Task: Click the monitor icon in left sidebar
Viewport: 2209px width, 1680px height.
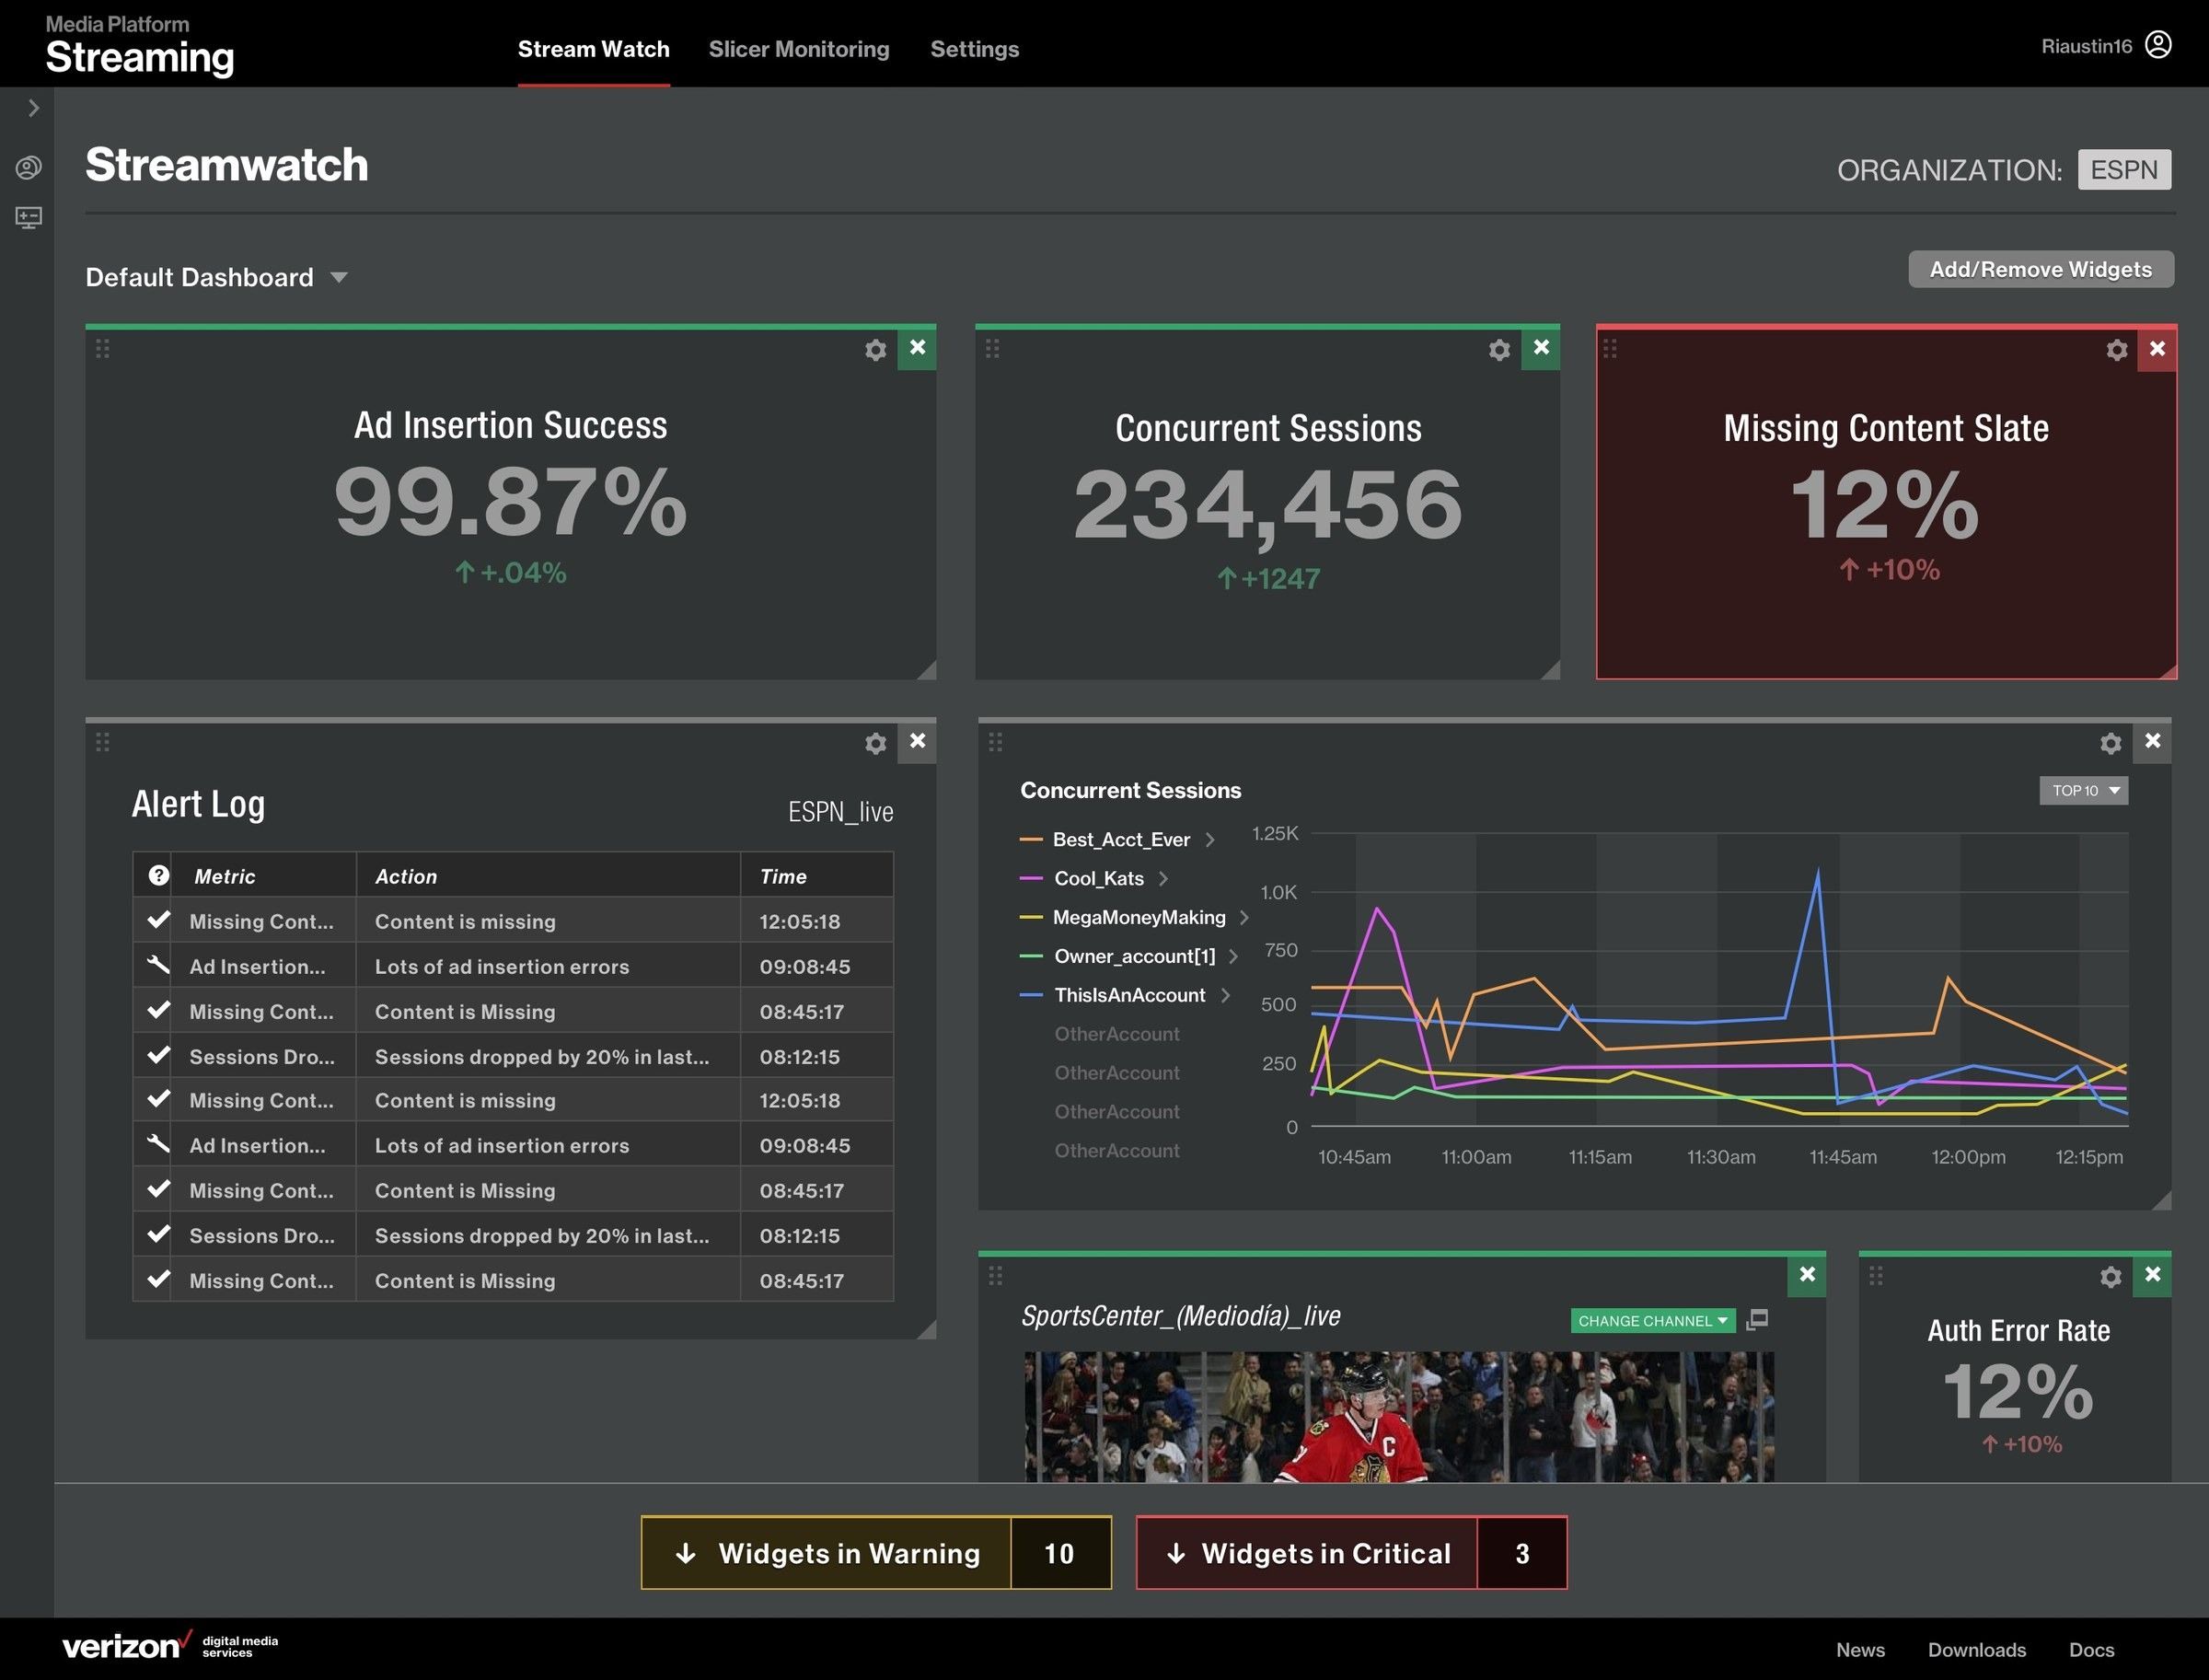Action: tap(29, 217)
